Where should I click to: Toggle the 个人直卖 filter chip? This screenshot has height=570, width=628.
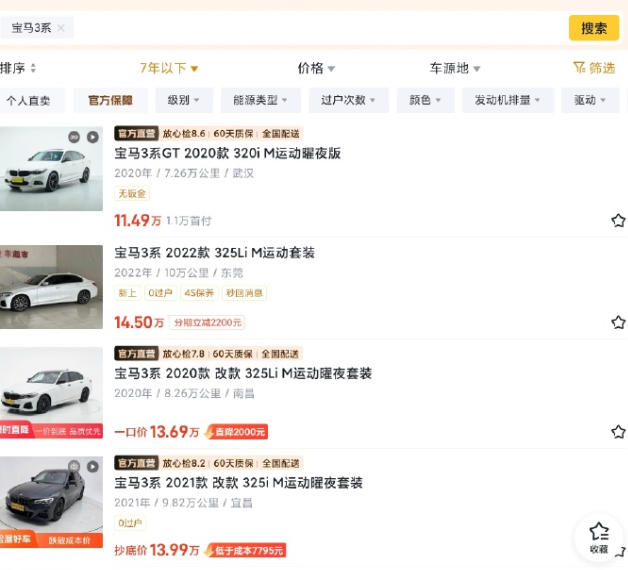pos(28,100)
